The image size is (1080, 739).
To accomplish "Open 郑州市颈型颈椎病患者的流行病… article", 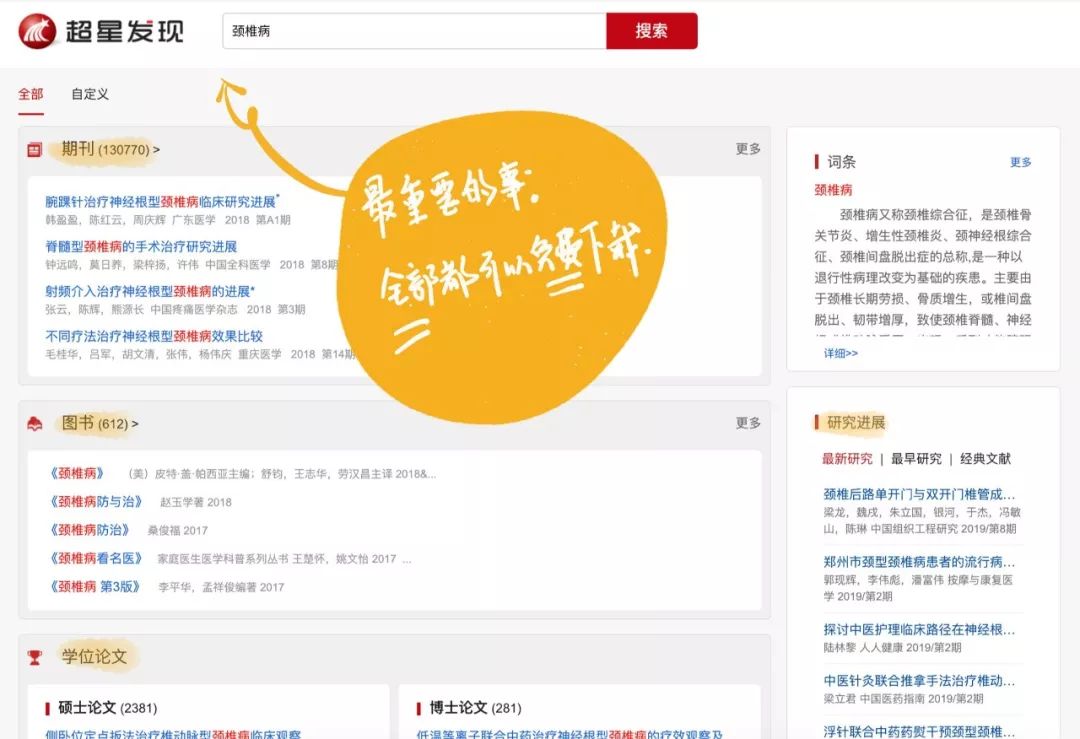I will coord(920,561).
